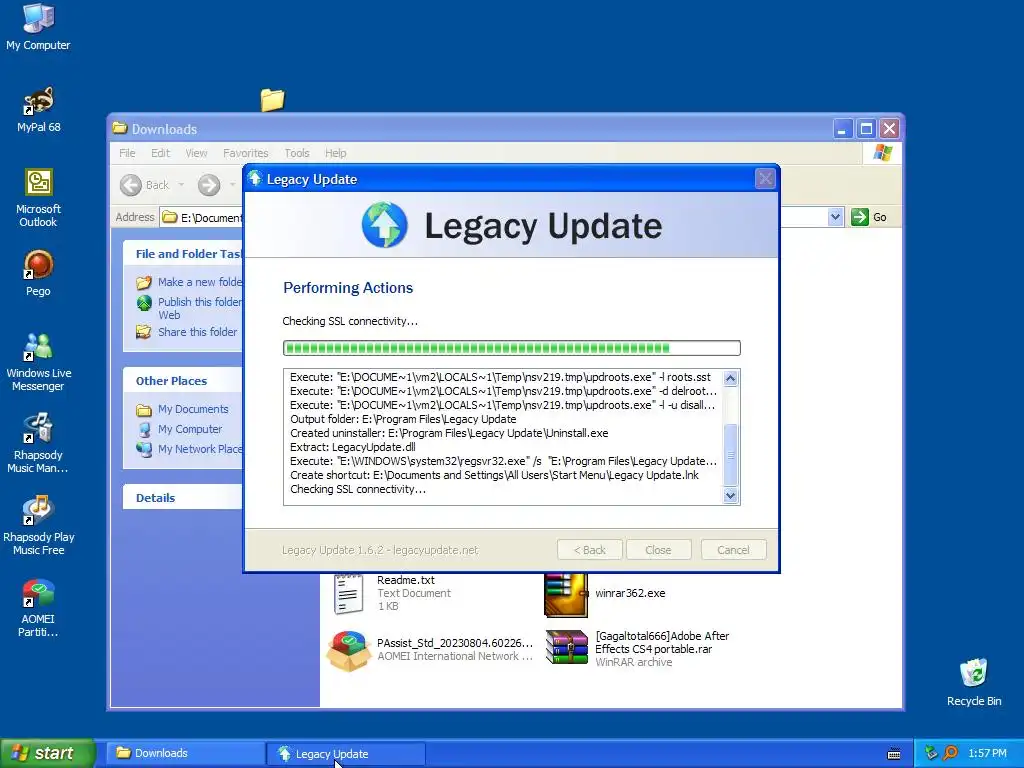Select the Adobe After Effects CS4 rar archive icon
The image size is (1024, 768).
566,647
